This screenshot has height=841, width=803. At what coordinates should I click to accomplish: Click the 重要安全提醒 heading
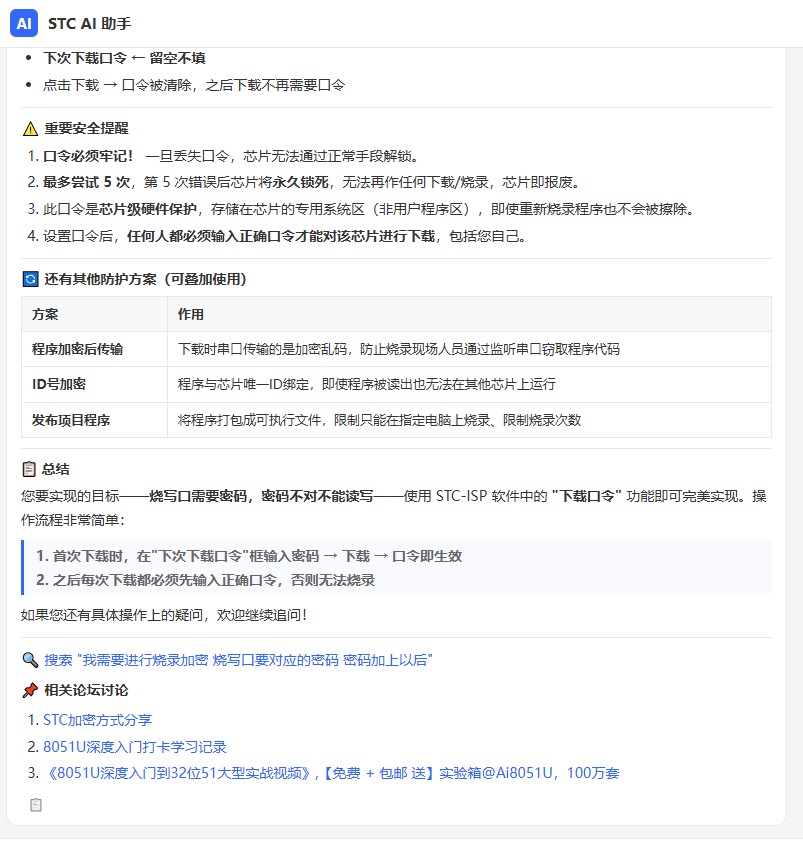pos(86,129)
